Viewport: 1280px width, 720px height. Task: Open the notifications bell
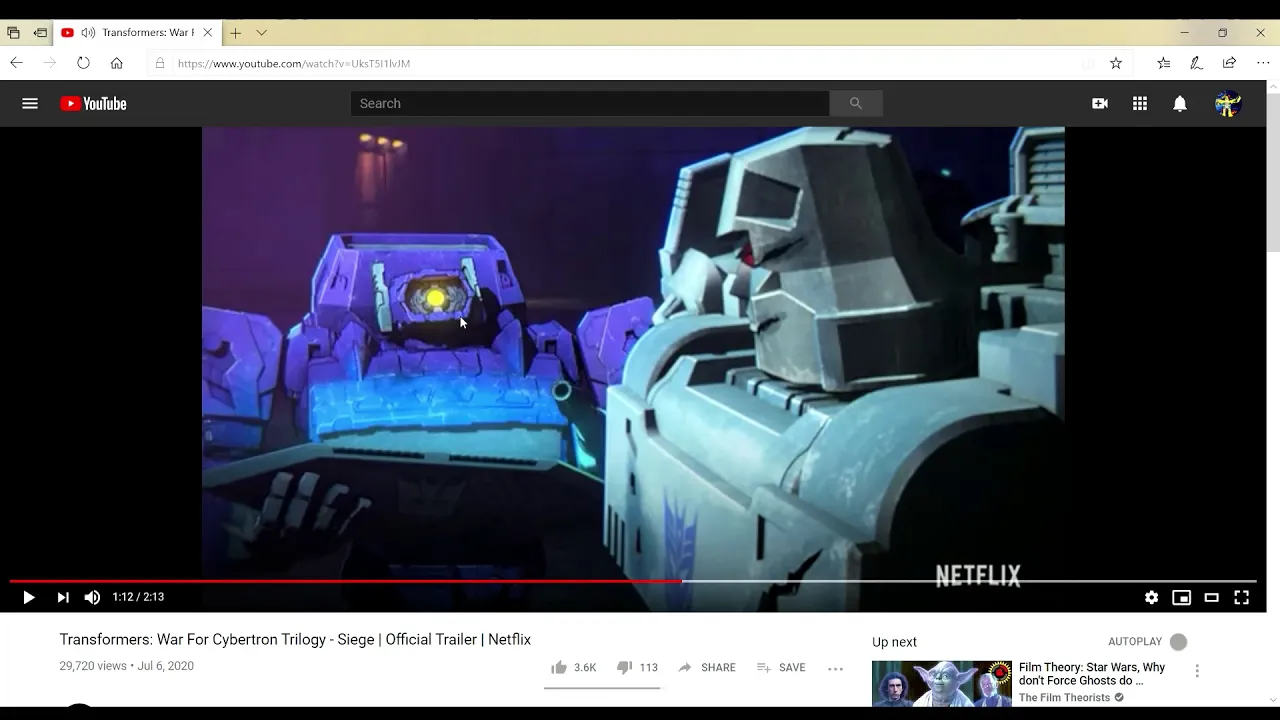1180,103
